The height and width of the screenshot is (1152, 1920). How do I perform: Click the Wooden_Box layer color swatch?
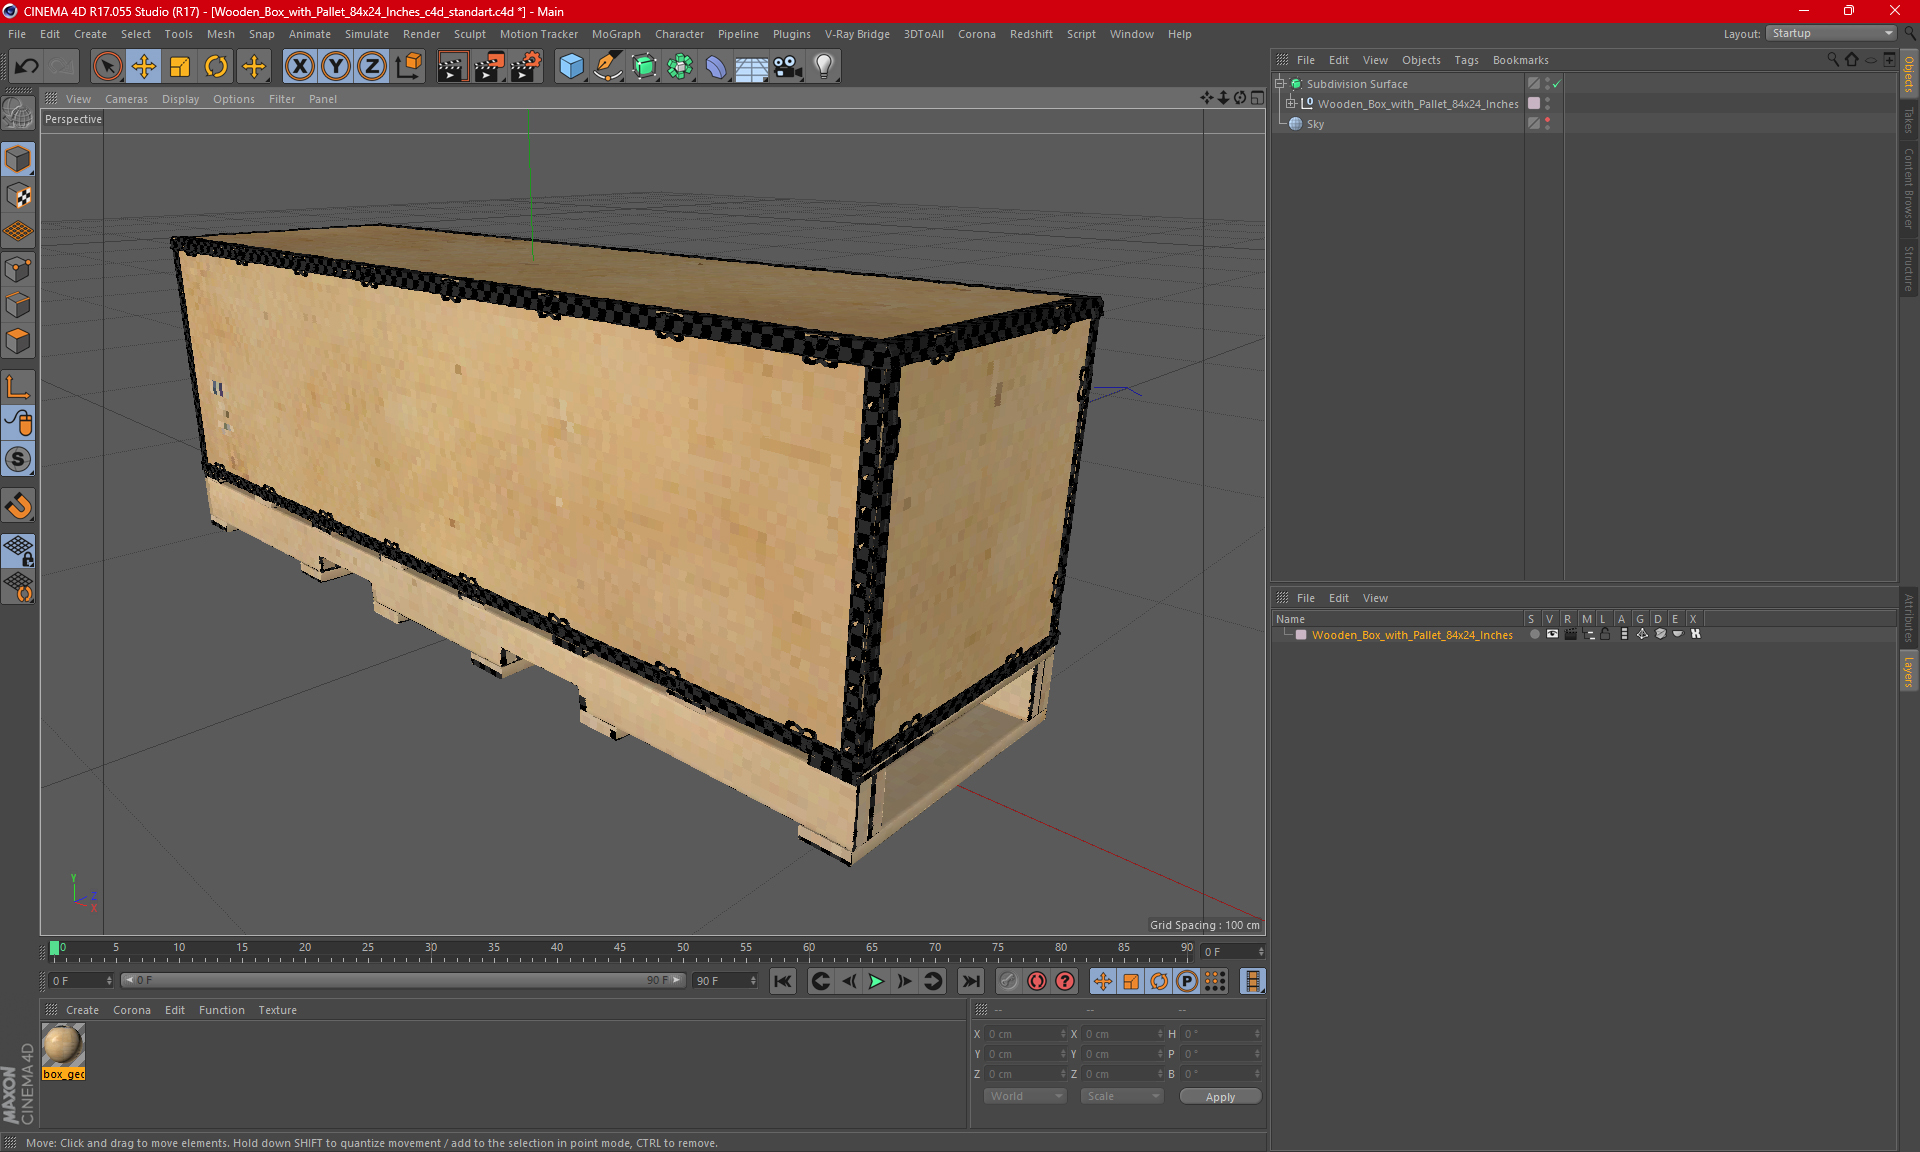point(1301,635)
